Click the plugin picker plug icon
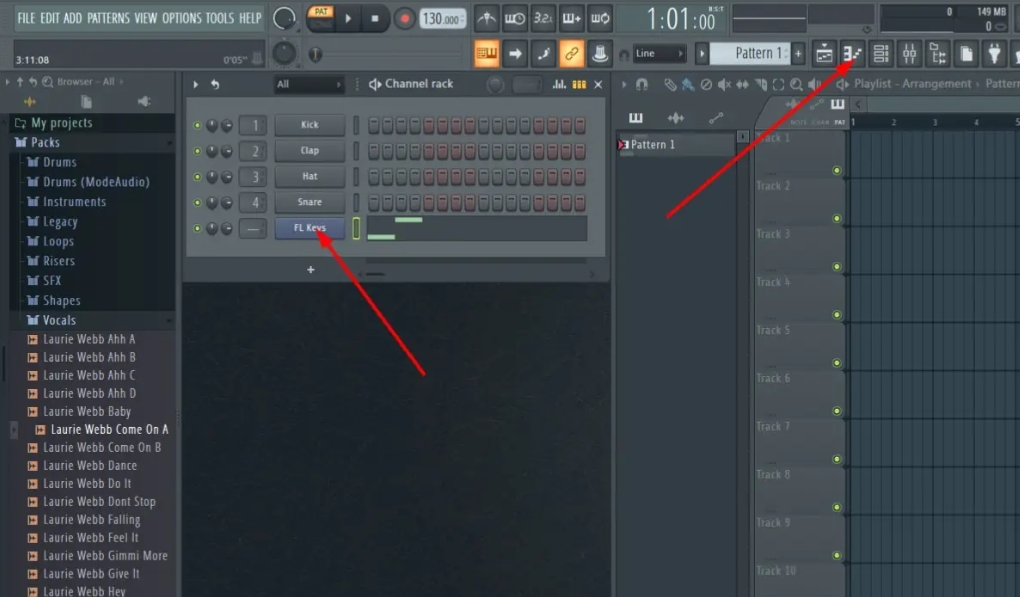This screenshot has height=597, width=1020. (x=993, y=53)
